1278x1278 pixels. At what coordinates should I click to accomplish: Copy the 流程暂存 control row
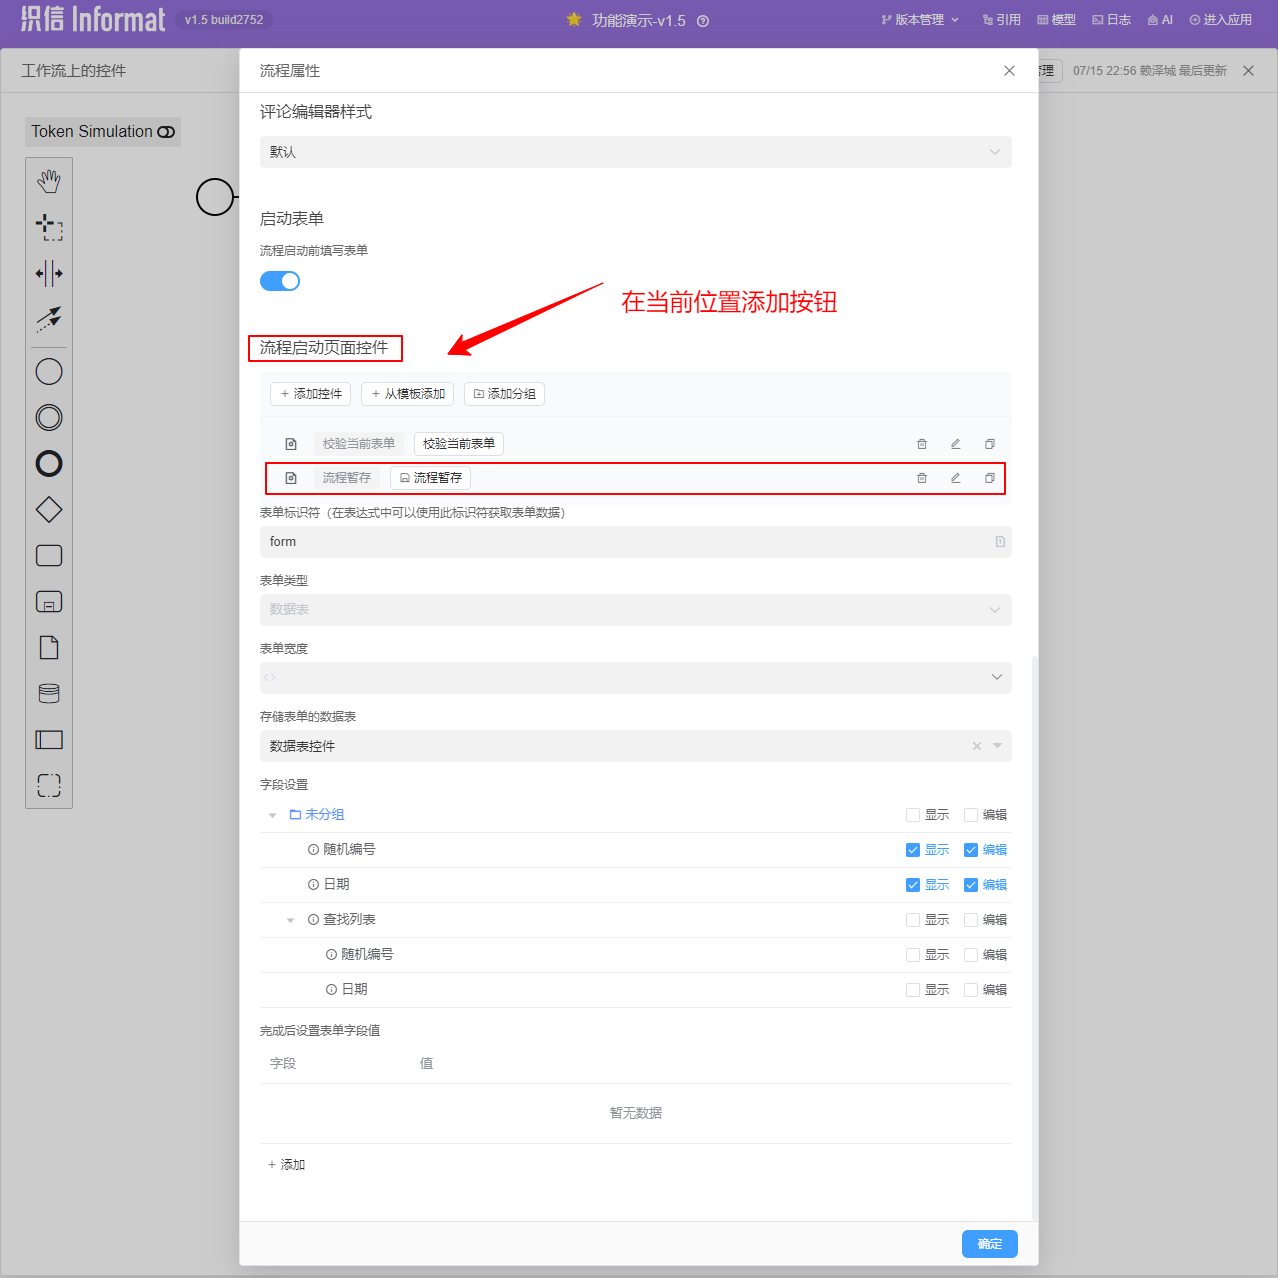coord(989,478)
